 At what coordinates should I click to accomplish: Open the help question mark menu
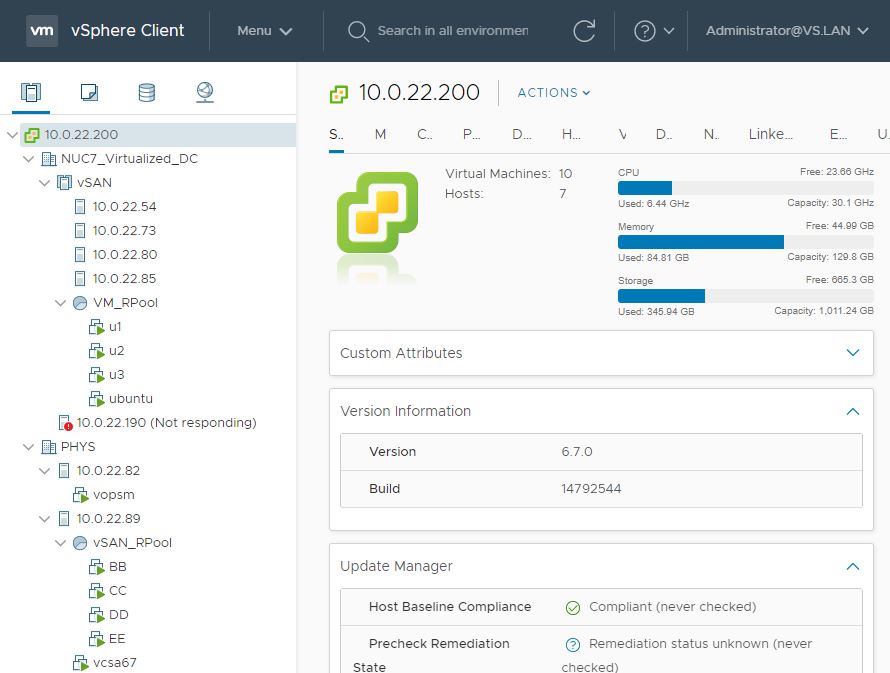click(653, 31)
